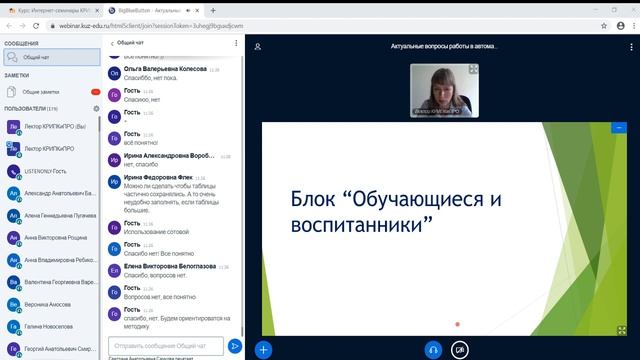Make the webcam video fullscreen

click(473, 69)
